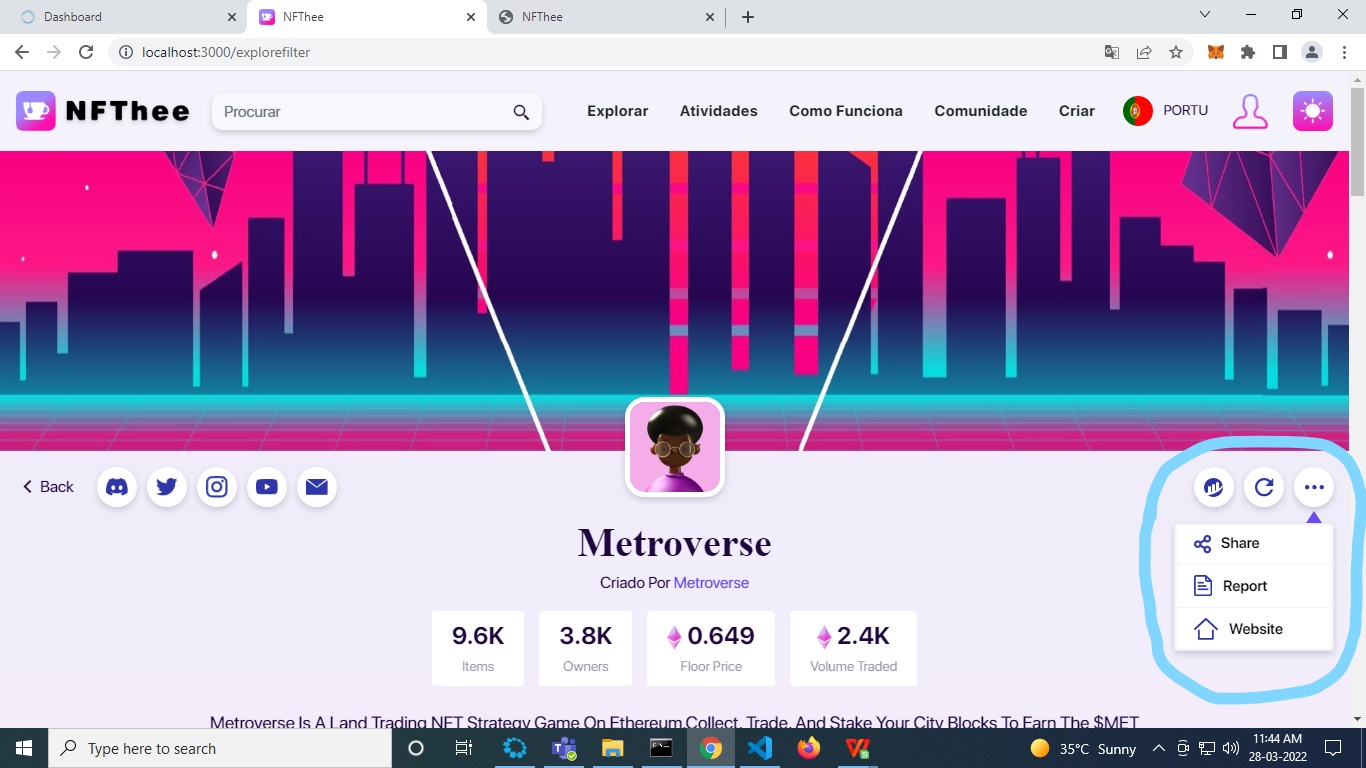Image resolution: width=1366 pixels, height=768 pixels.
Task: Open the Instagram icon link
Action: (217, 487)
